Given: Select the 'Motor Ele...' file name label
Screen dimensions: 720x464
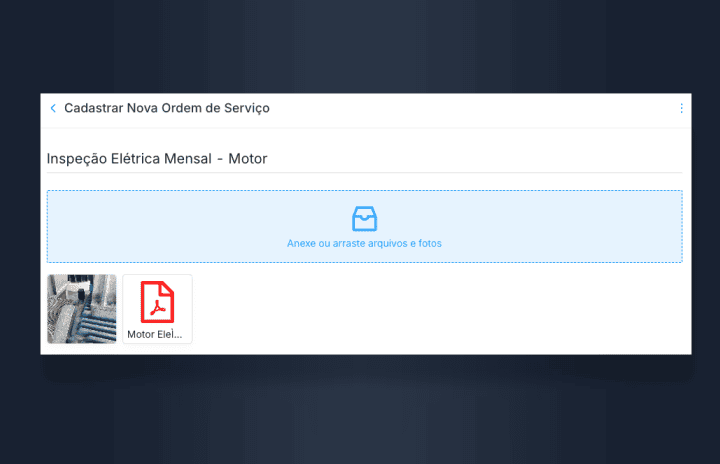Looking at the screenshot, I should pos(155,334).
